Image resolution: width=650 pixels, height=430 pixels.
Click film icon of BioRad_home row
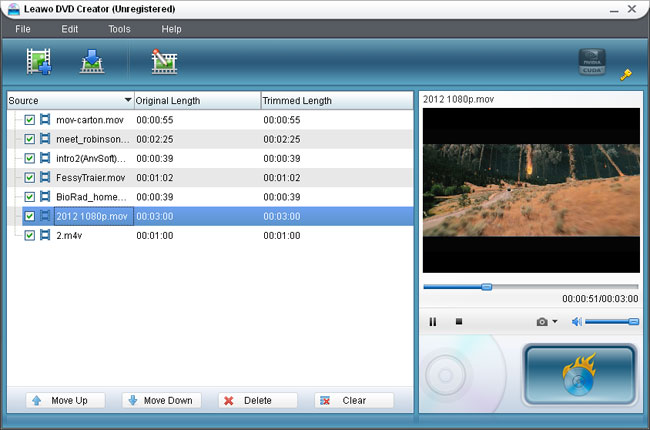pyautogui.click(x=45, y=197)
